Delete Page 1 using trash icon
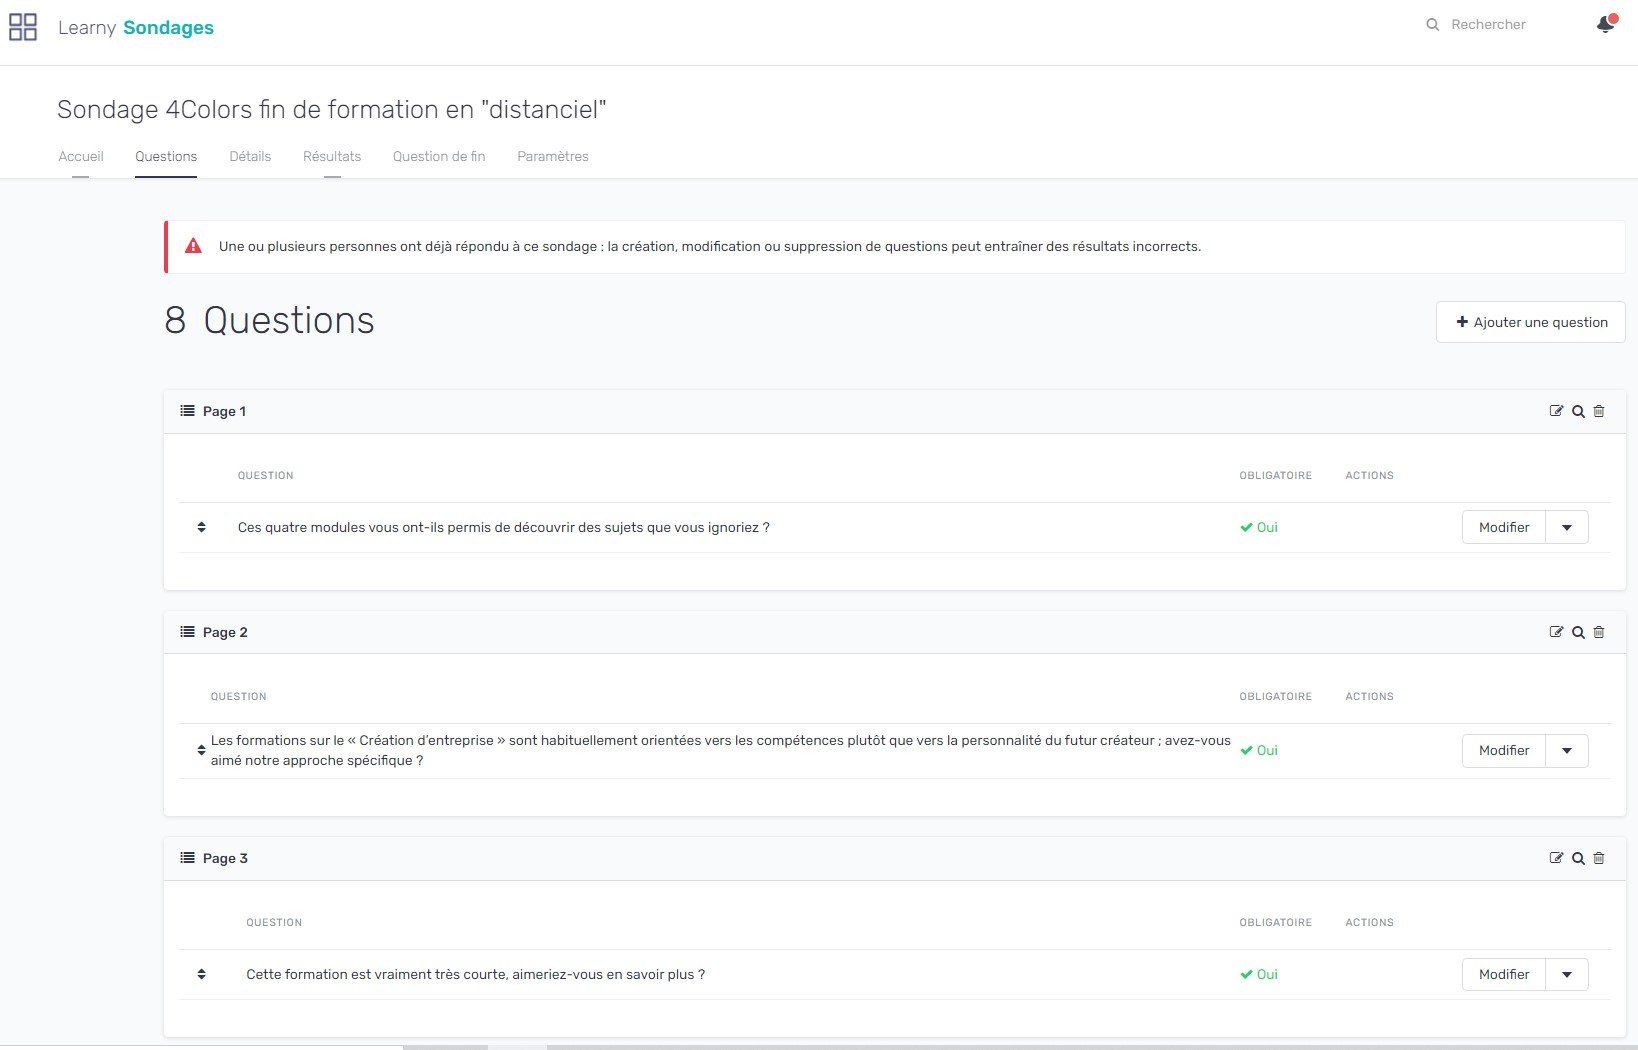This screenshot has height=1050, width=1638. pyautogui.click(x=1599, y=411)
